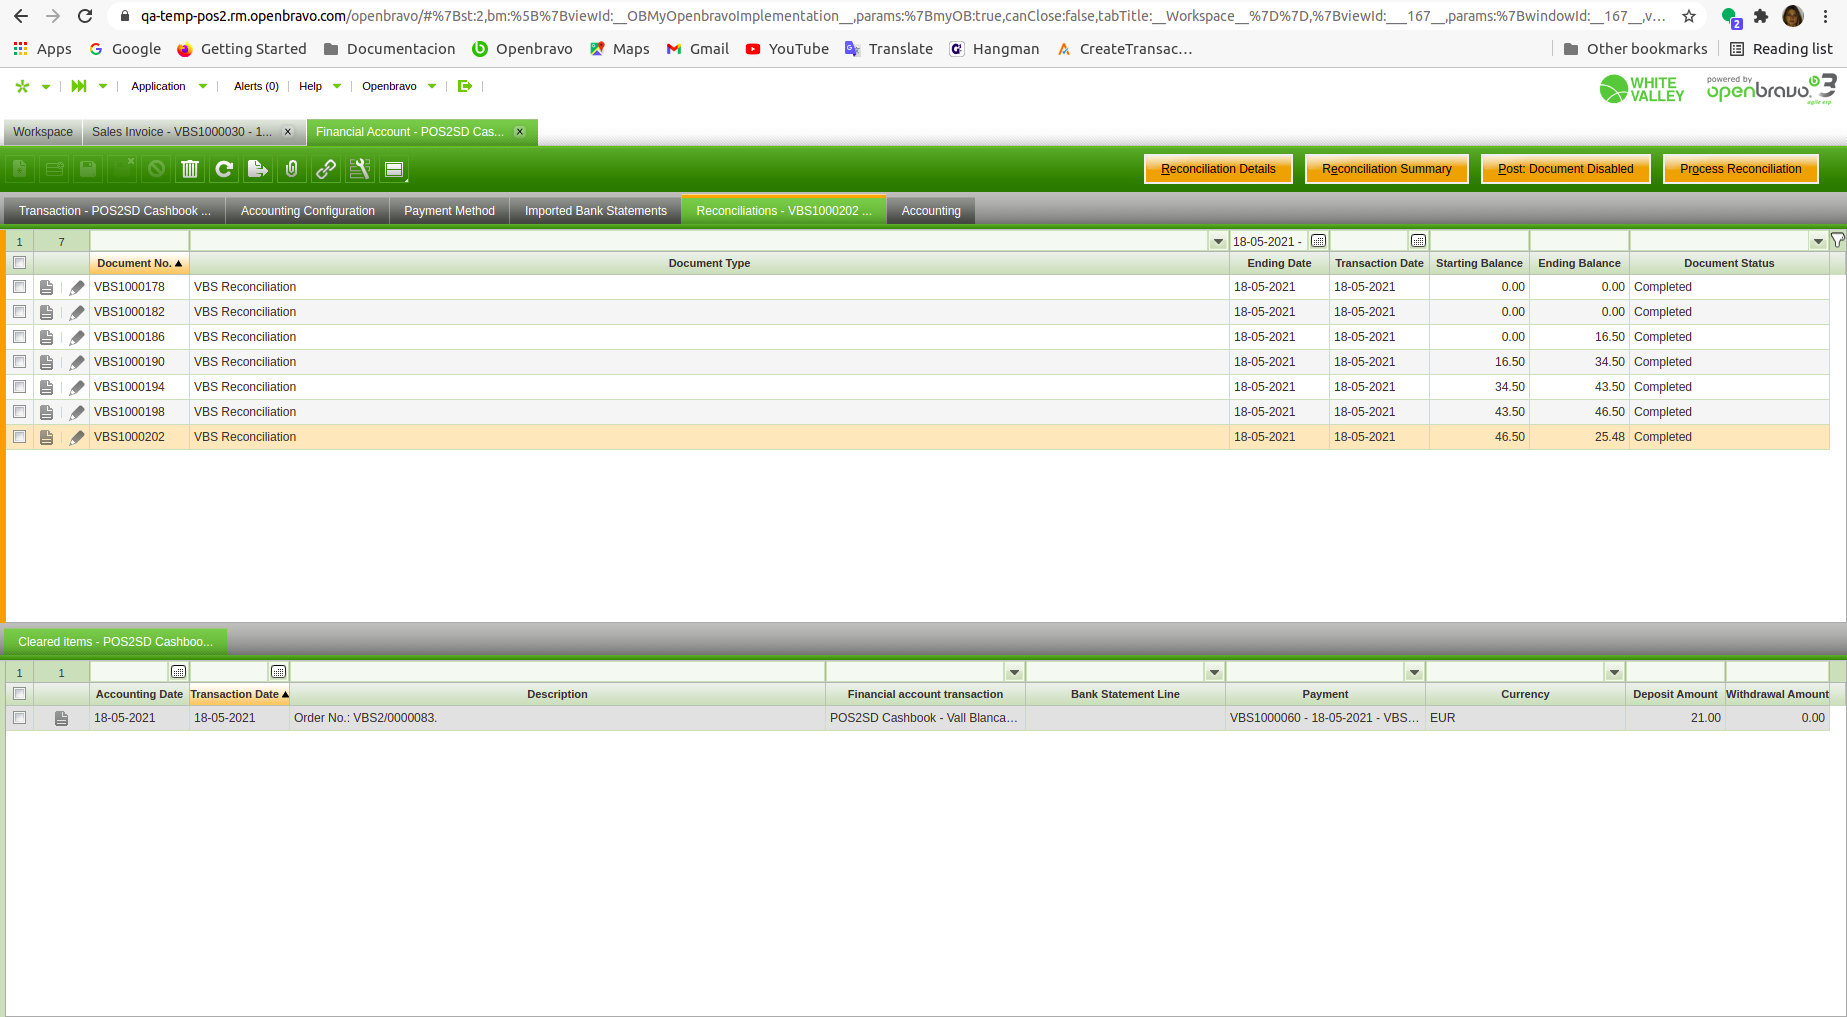
Task: Tick the checkbox for row VBS1000194
Action: tap(19, 387)
